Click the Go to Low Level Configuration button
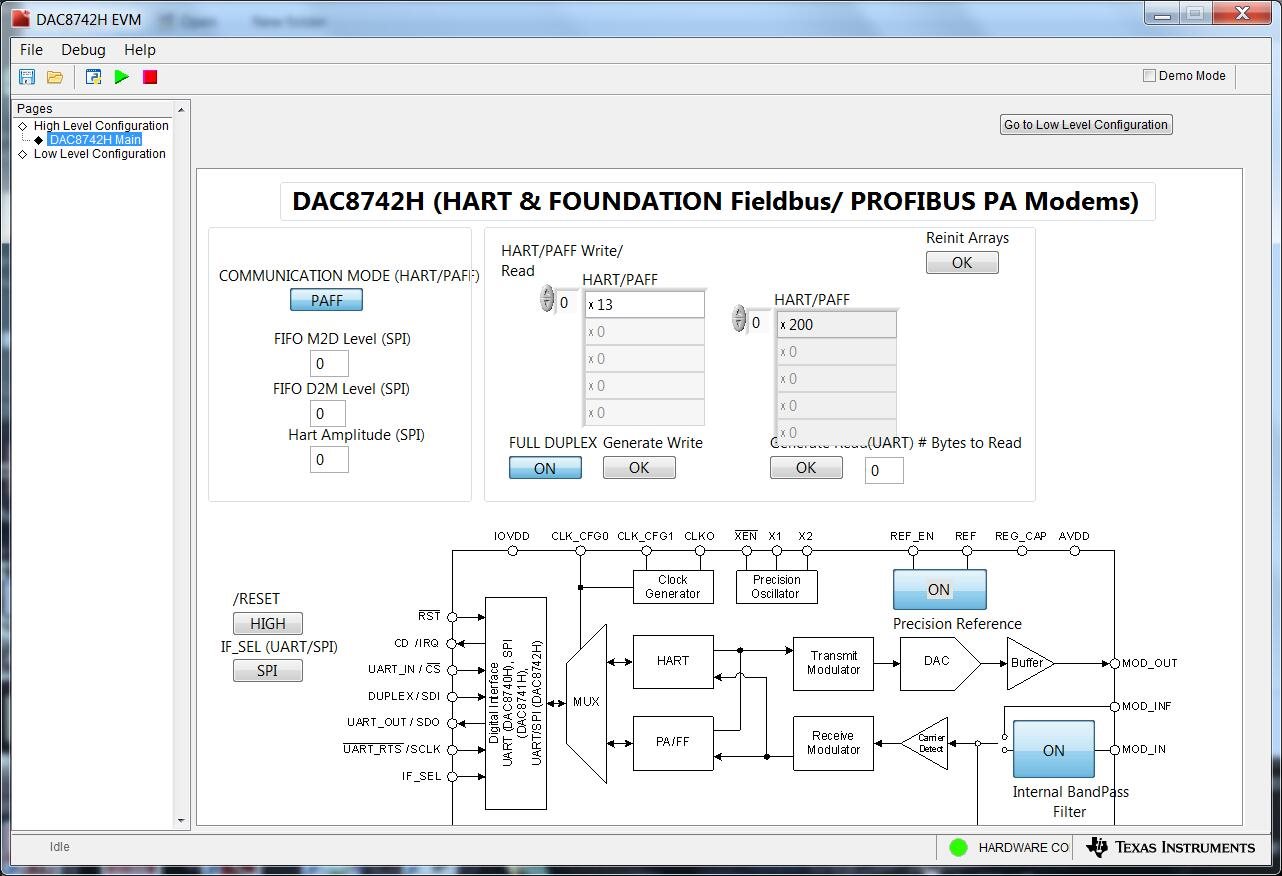Screen dimensions: 1282x876 1086,125
